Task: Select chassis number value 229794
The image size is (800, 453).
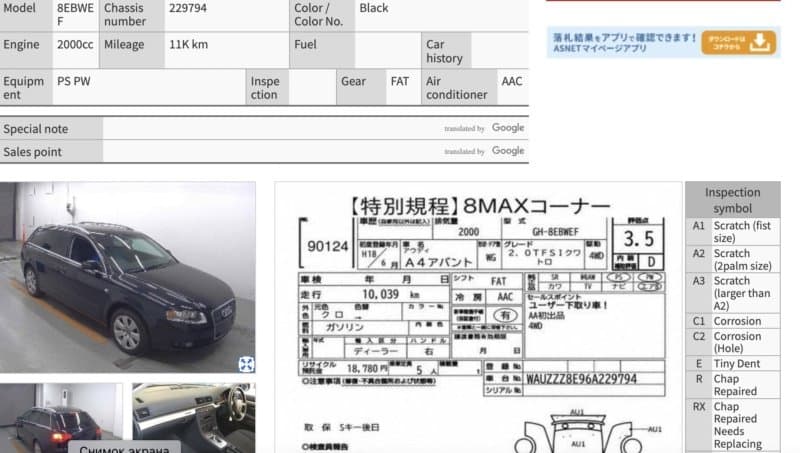Action: coord(188,8)
